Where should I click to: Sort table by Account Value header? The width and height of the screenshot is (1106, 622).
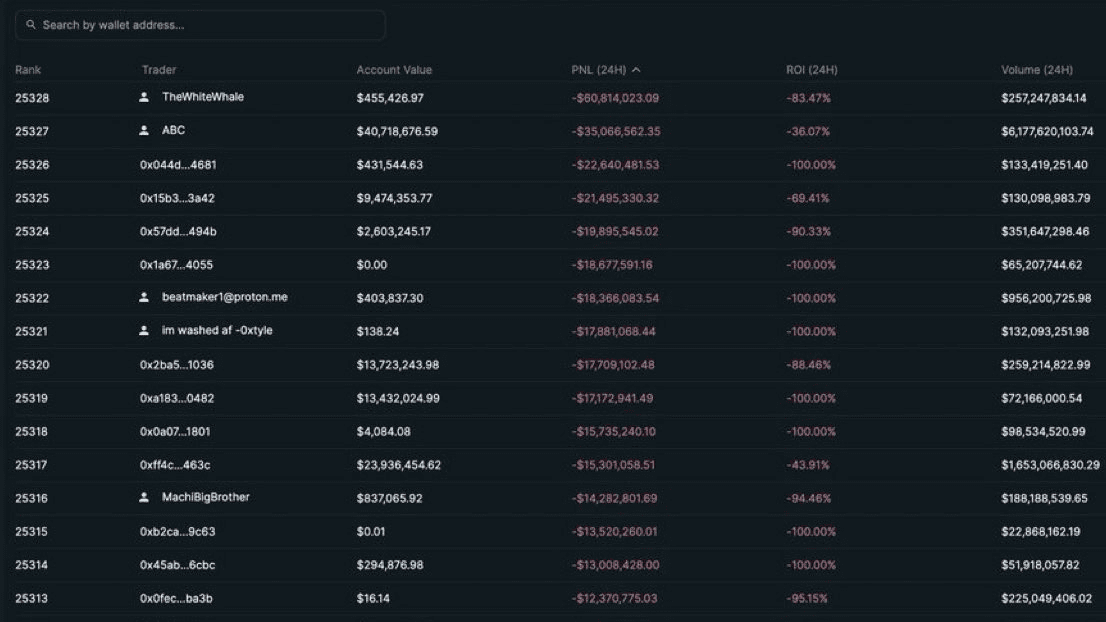tap(394, 70)
